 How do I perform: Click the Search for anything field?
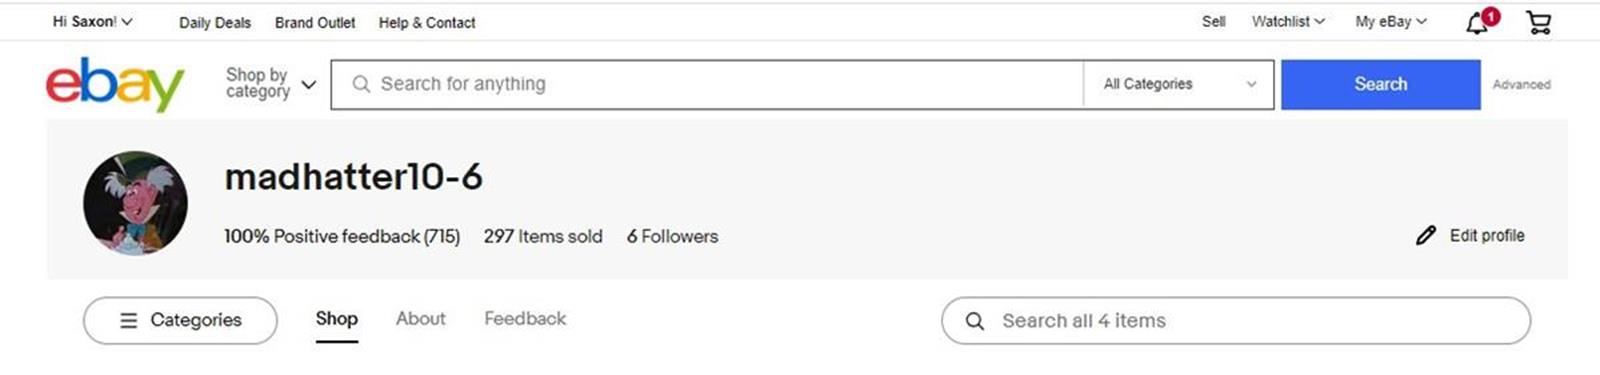click(x=708, y=84)
